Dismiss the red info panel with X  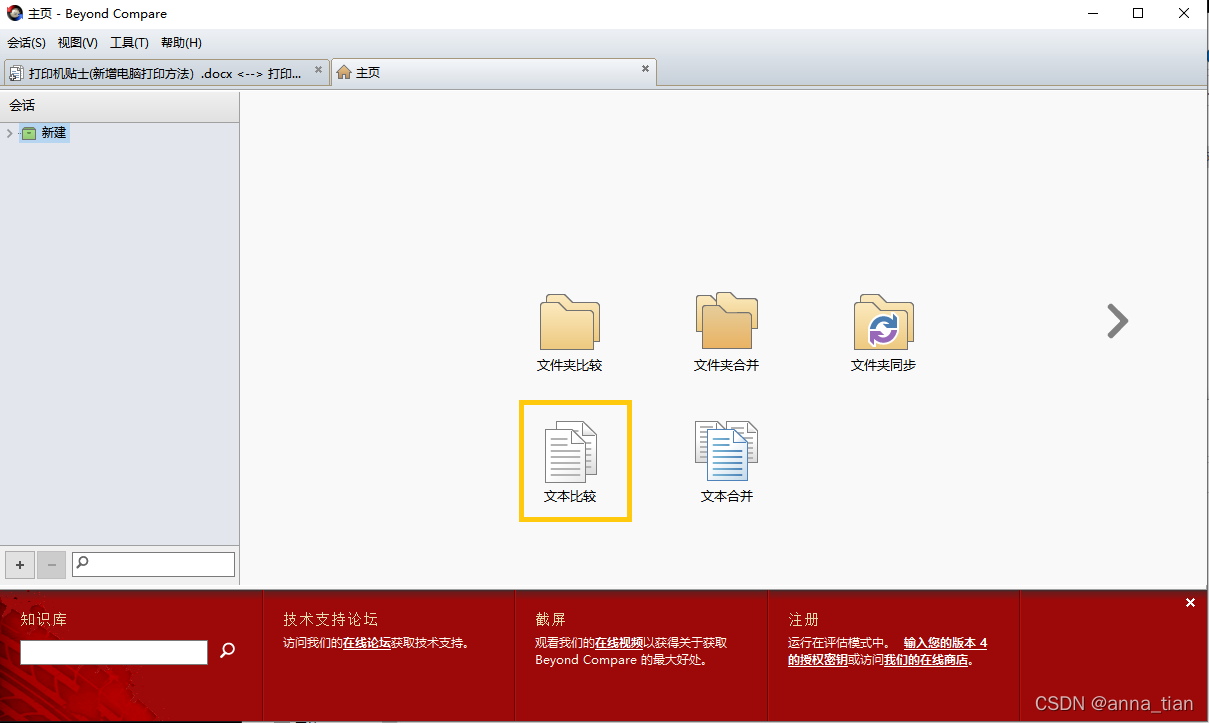click(x=1190, y=602)
